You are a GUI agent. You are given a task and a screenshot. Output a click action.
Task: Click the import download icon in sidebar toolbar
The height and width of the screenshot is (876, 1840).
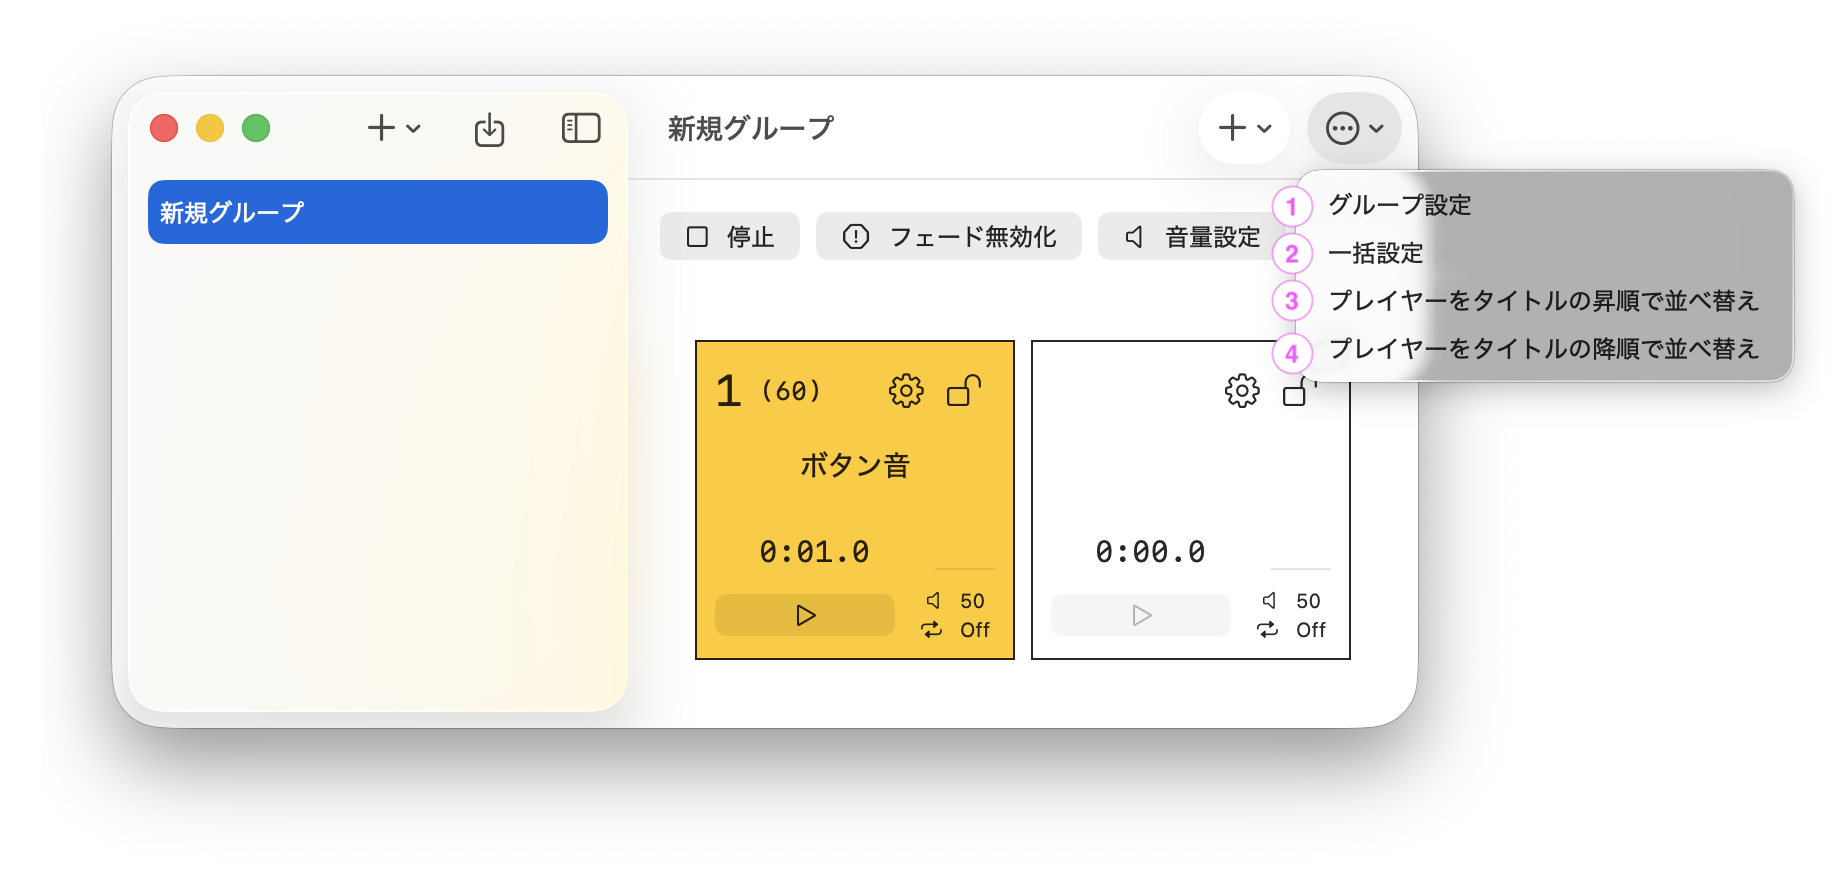pos(489,130)
